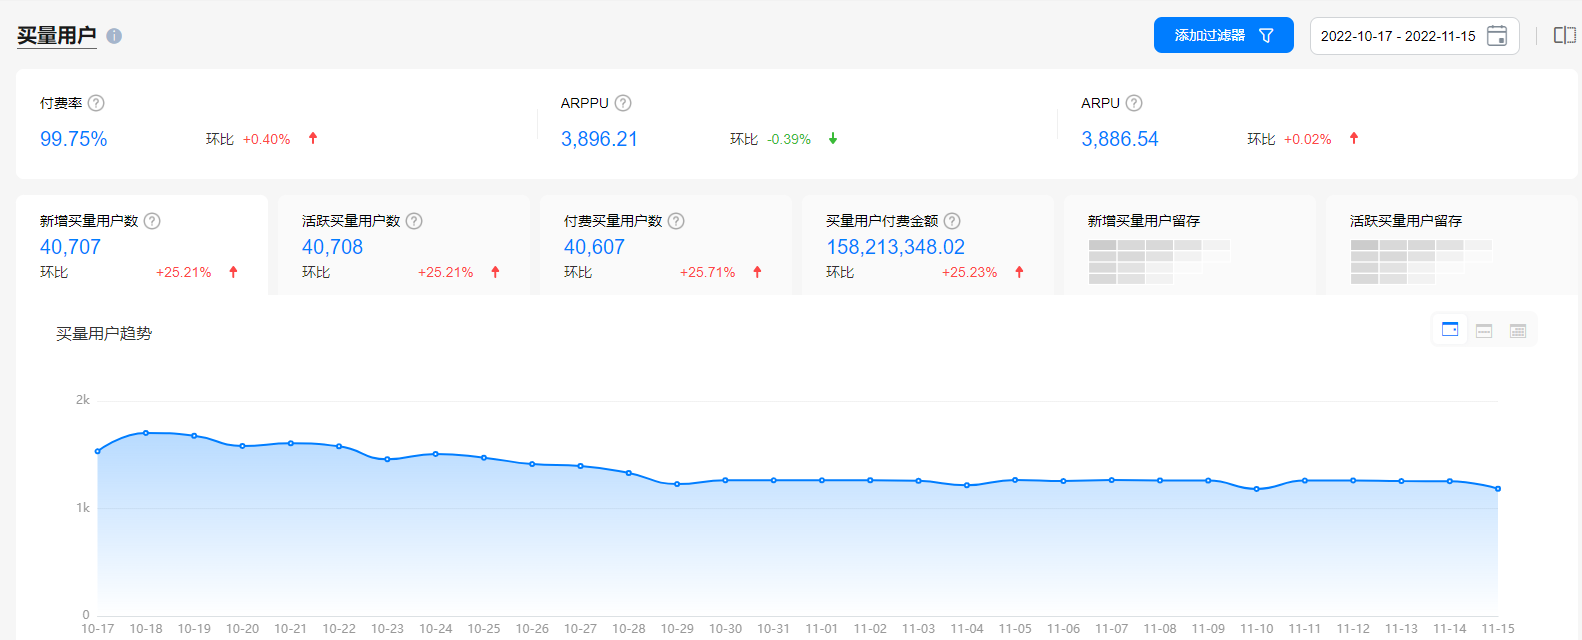Click the green down arrow beside ARPPU change
1582x640 pixels.
click(833, 139)
